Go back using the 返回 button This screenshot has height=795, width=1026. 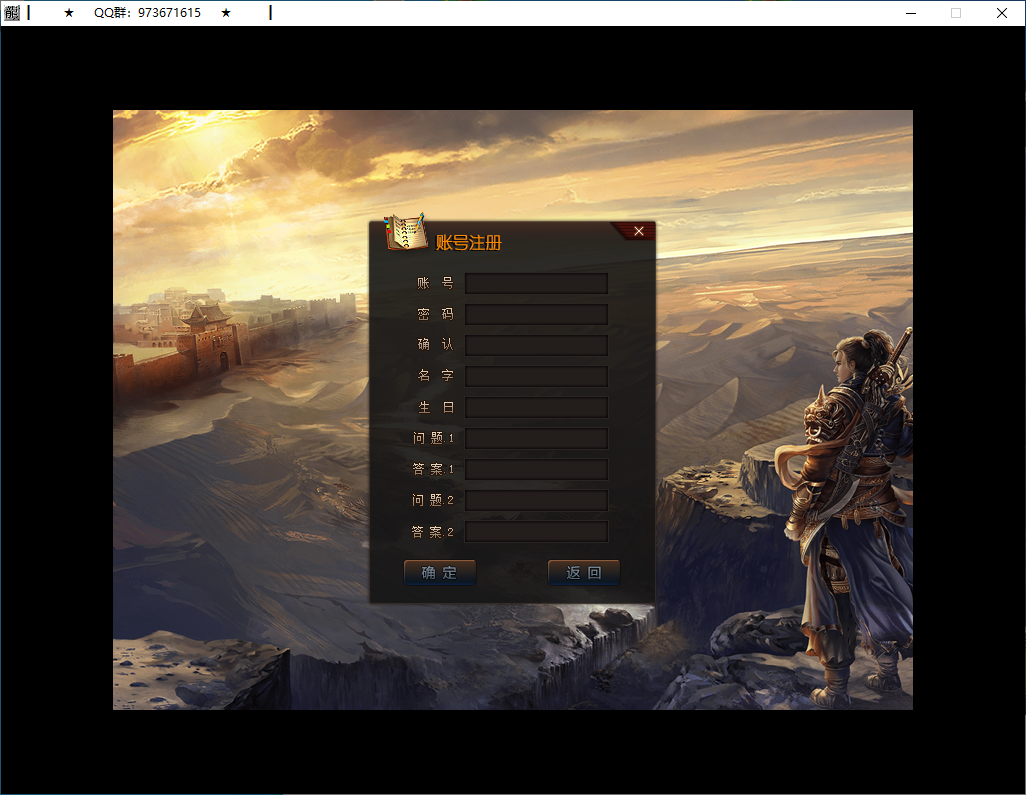click(x=584, y=573)
